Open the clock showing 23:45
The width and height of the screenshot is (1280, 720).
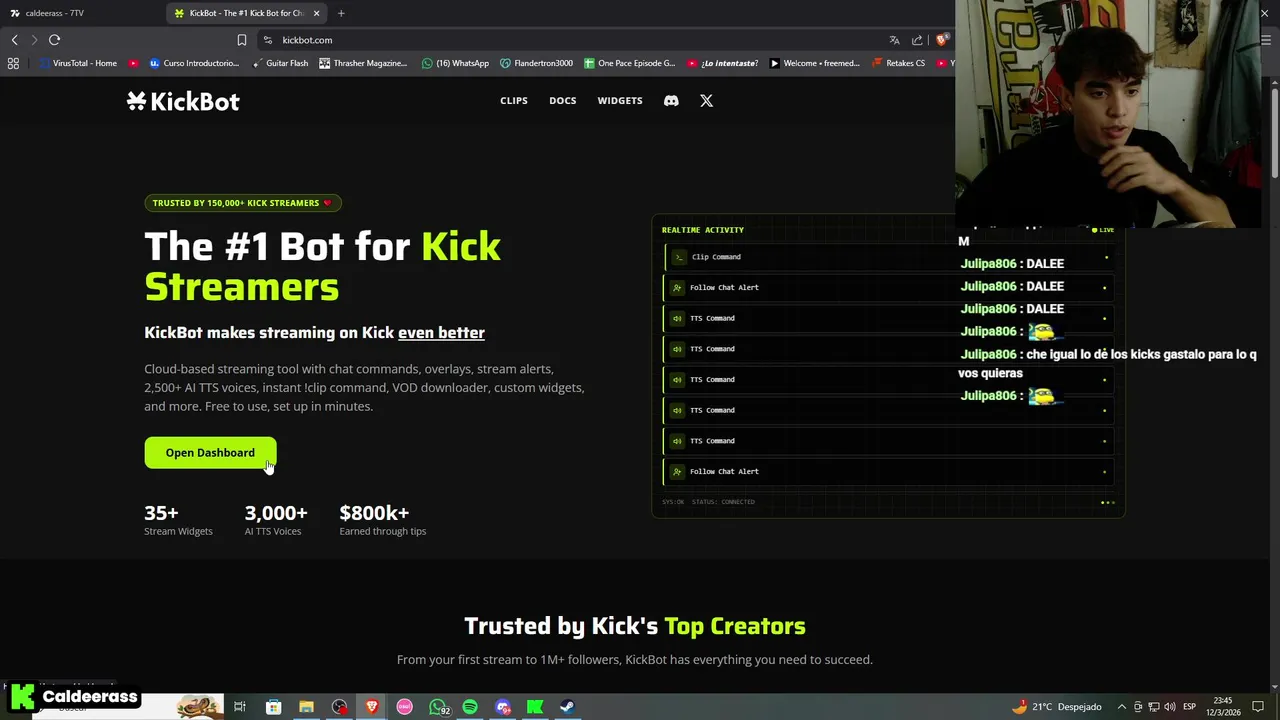1222,707
